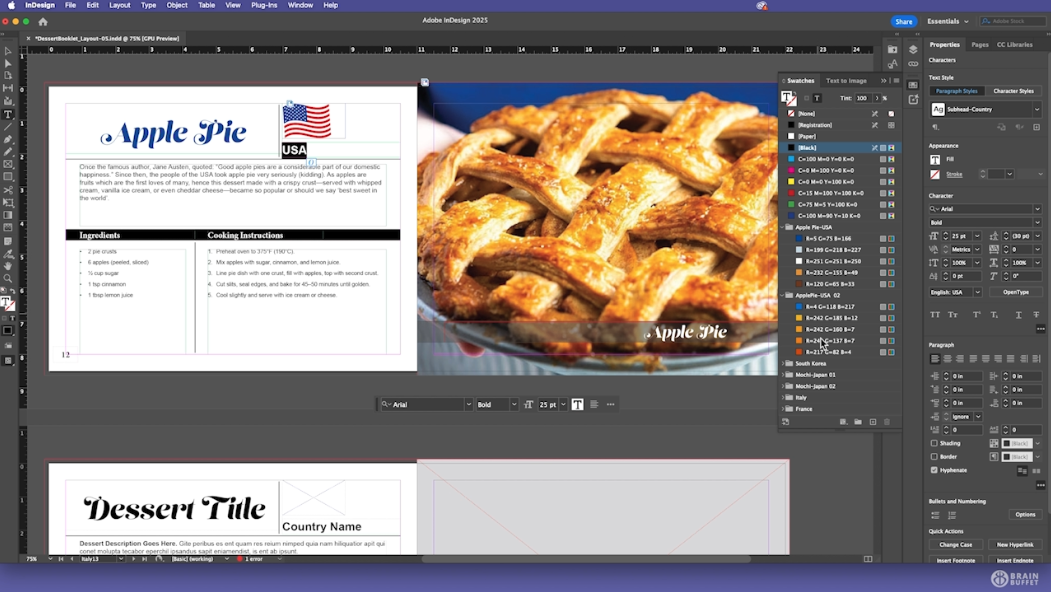The width and height of the screenshot is (1051, 592).
Task: Click the OpenType button
Action: tap(1015, 292)
